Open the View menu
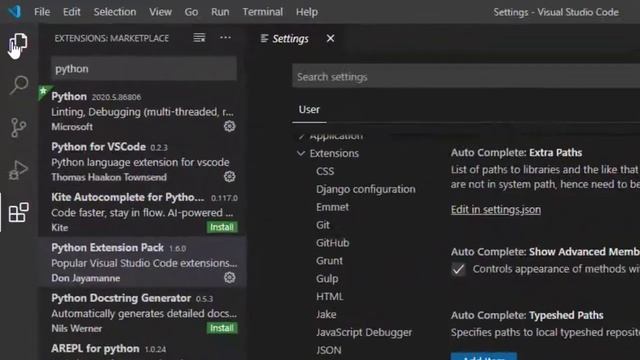Image resolution: width=640 pixels, height=360 pixels. tap(160, 12)
